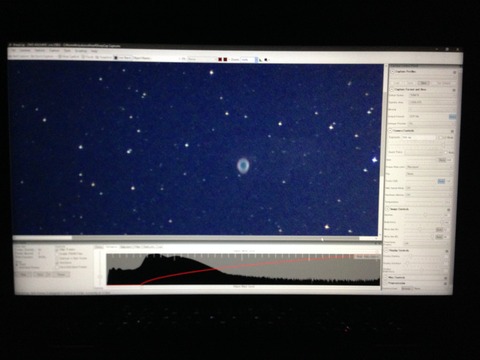Click Quick Capture in the toolbar

click(x=42, y=57)
